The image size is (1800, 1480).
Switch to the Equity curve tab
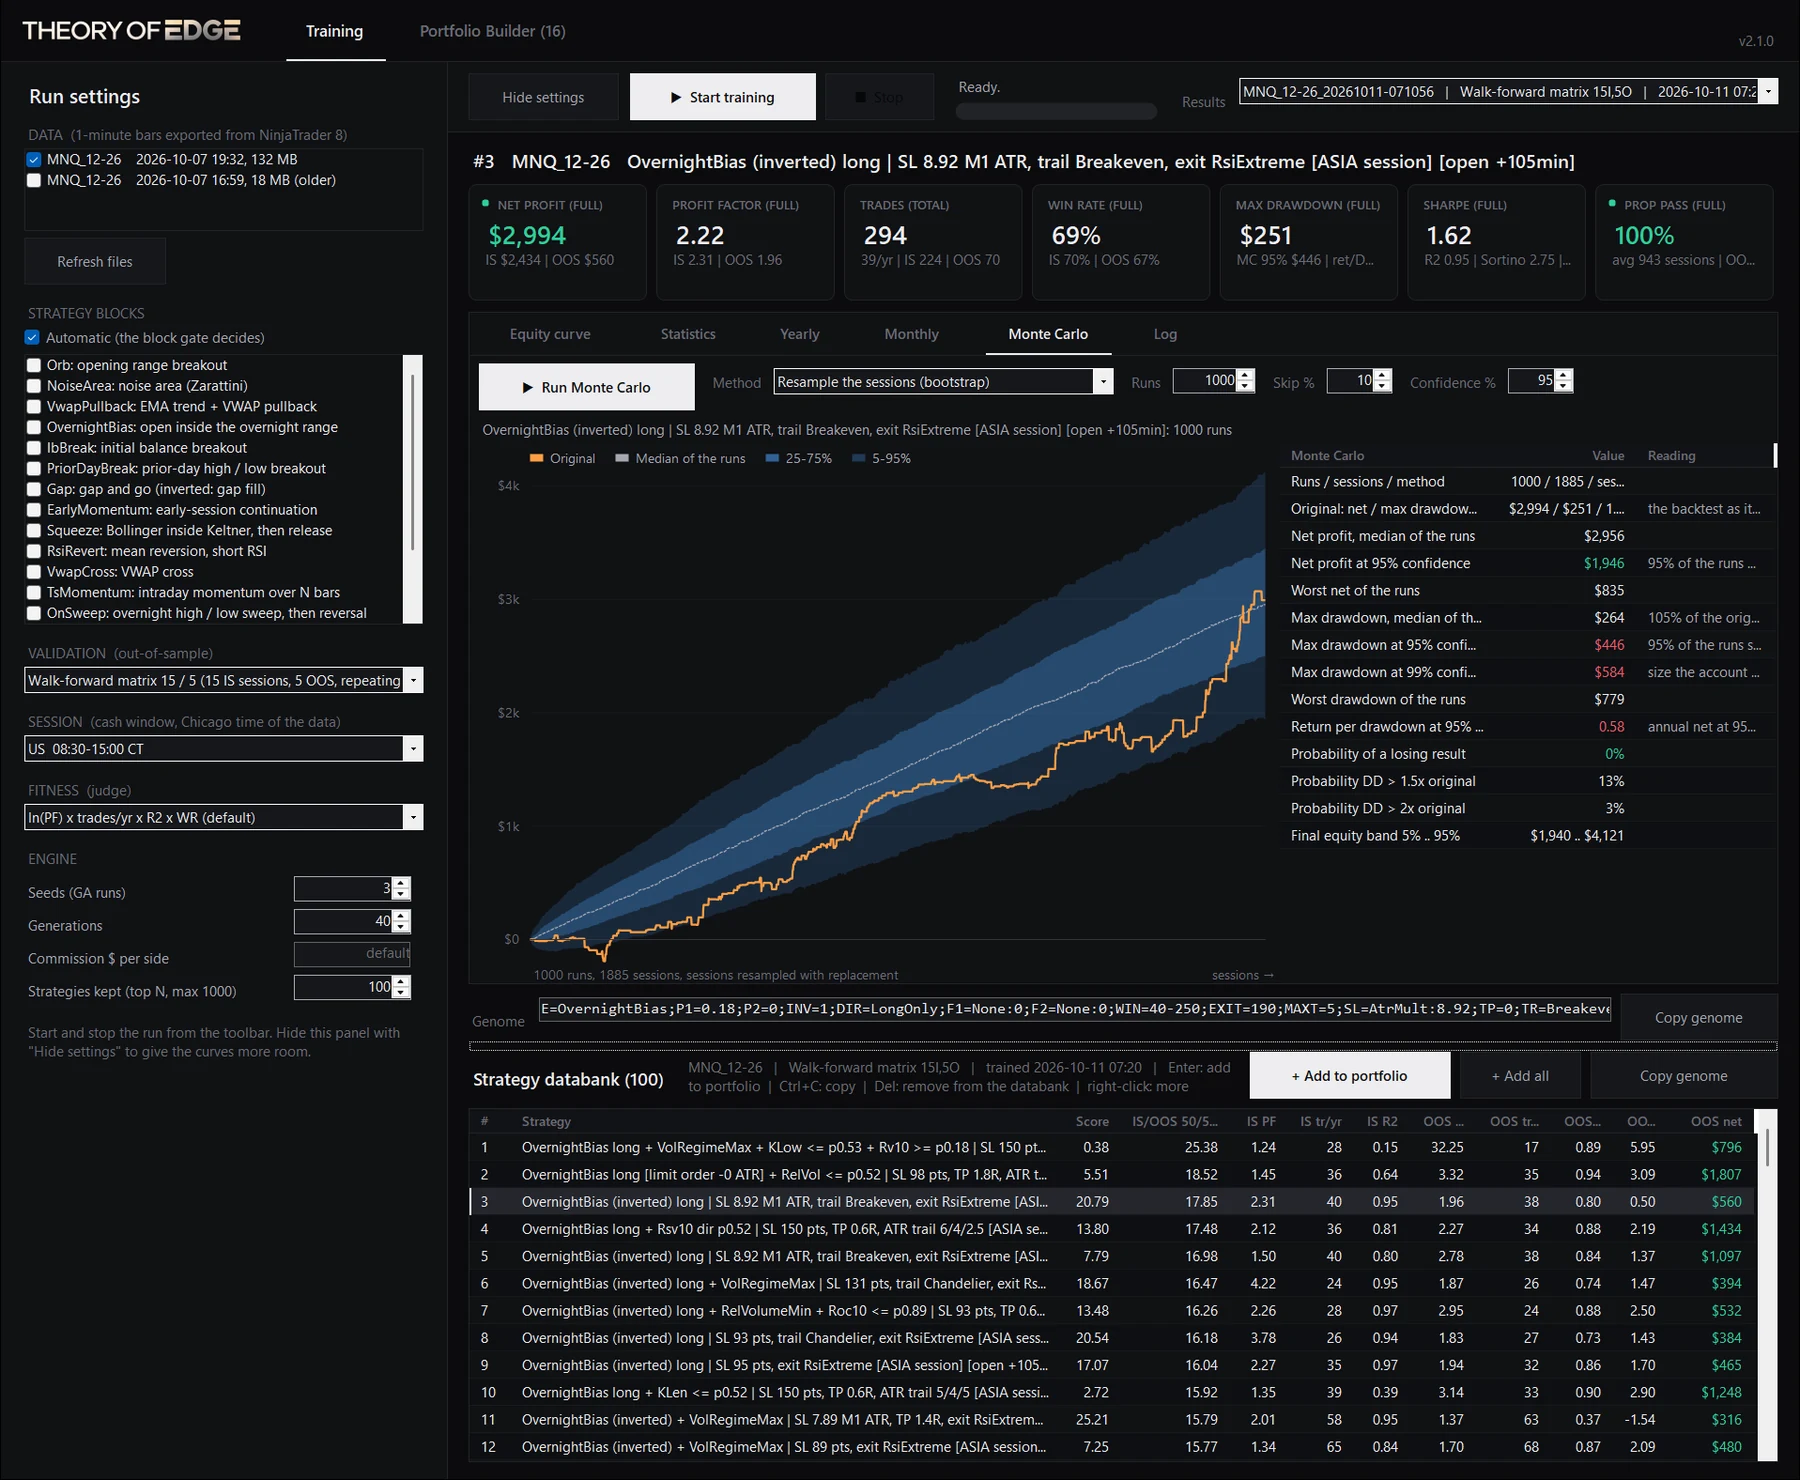[x=550, y=334]
